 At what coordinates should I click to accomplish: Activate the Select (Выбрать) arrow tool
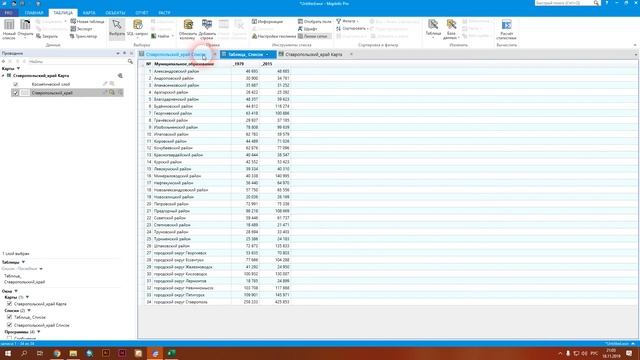pyautogui.click(x=117, y=29)
